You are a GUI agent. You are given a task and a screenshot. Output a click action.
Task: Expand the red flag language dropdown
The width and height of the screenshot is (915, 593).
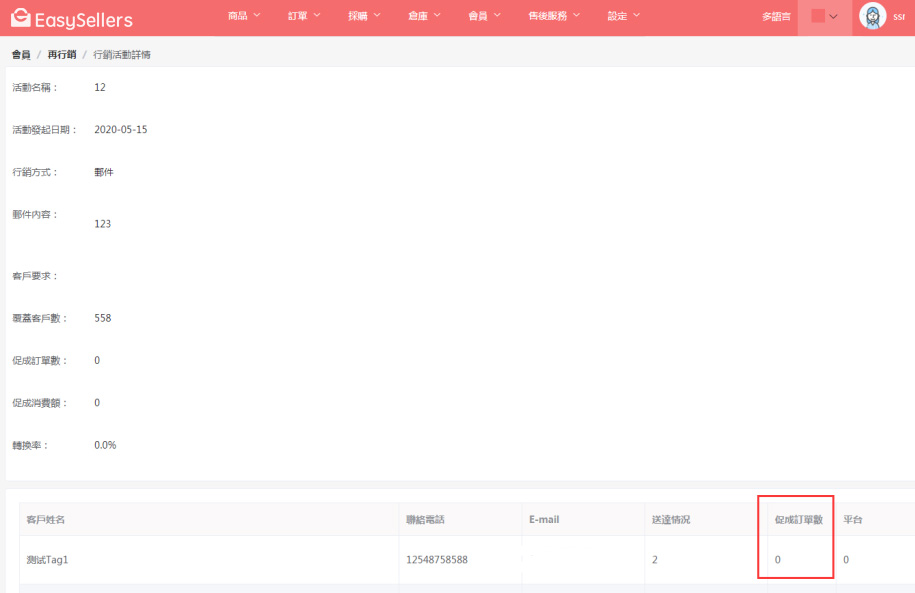tap(825, 17)
